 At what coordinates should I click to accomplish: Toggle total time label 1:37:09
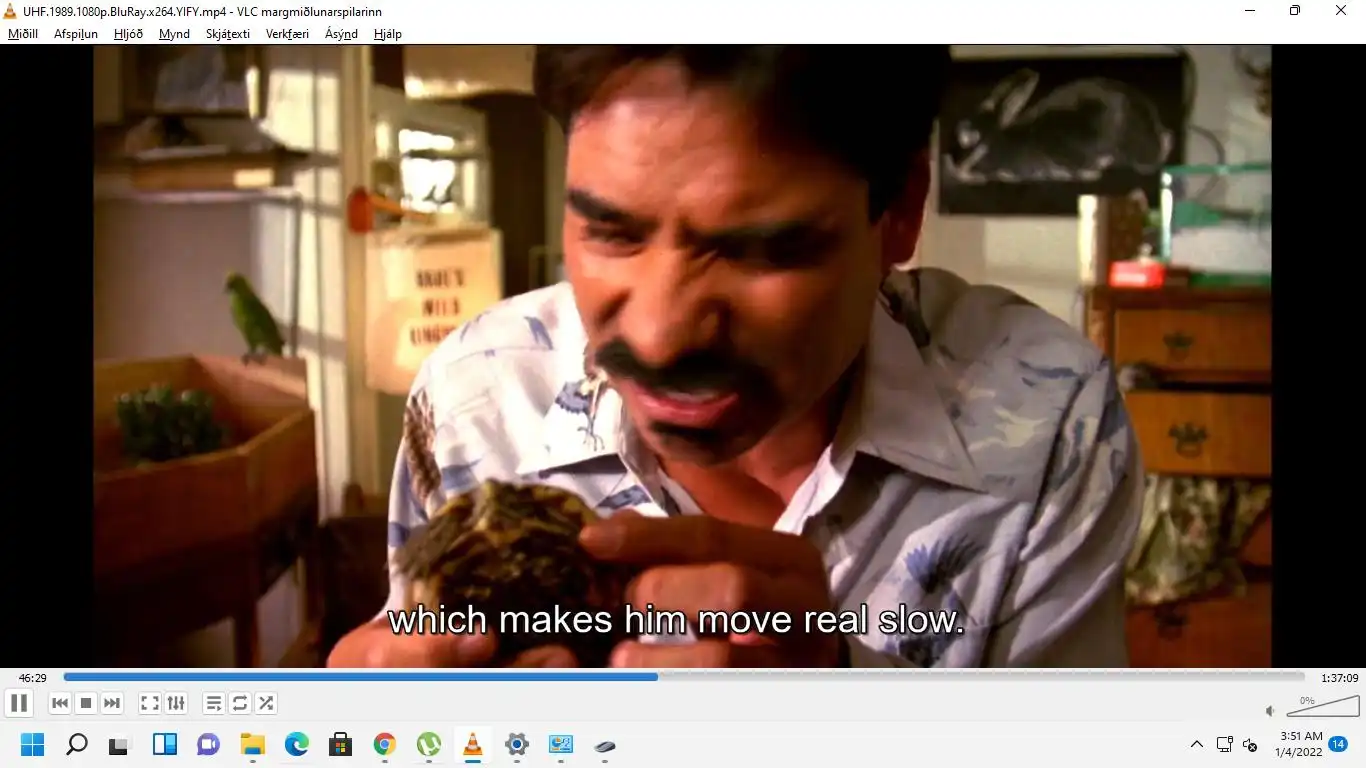(1339, 678)
